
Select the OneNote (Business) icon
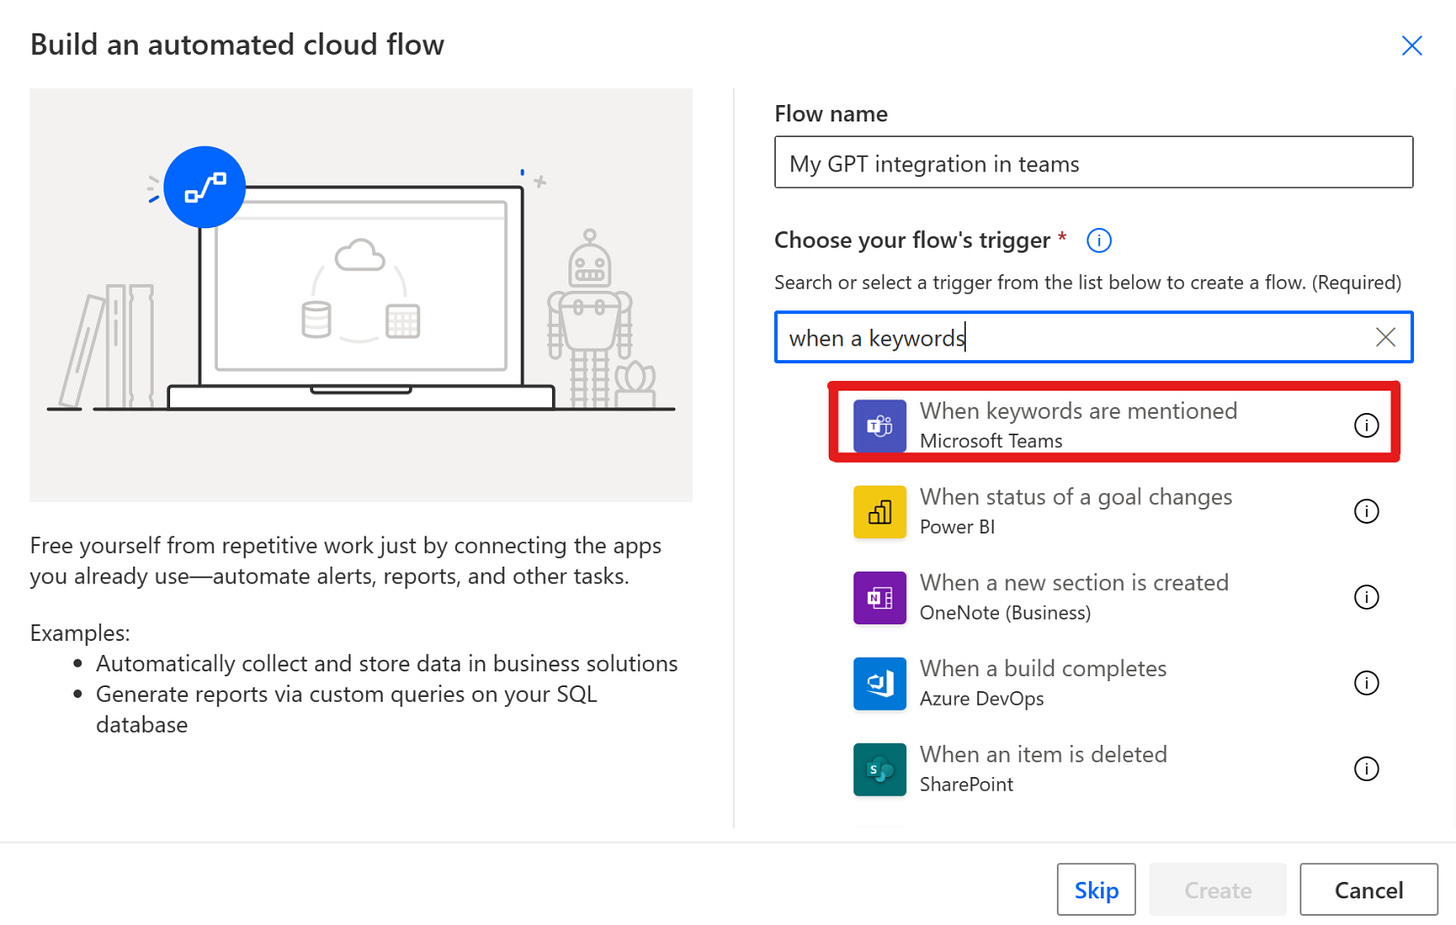coord(879,598)
